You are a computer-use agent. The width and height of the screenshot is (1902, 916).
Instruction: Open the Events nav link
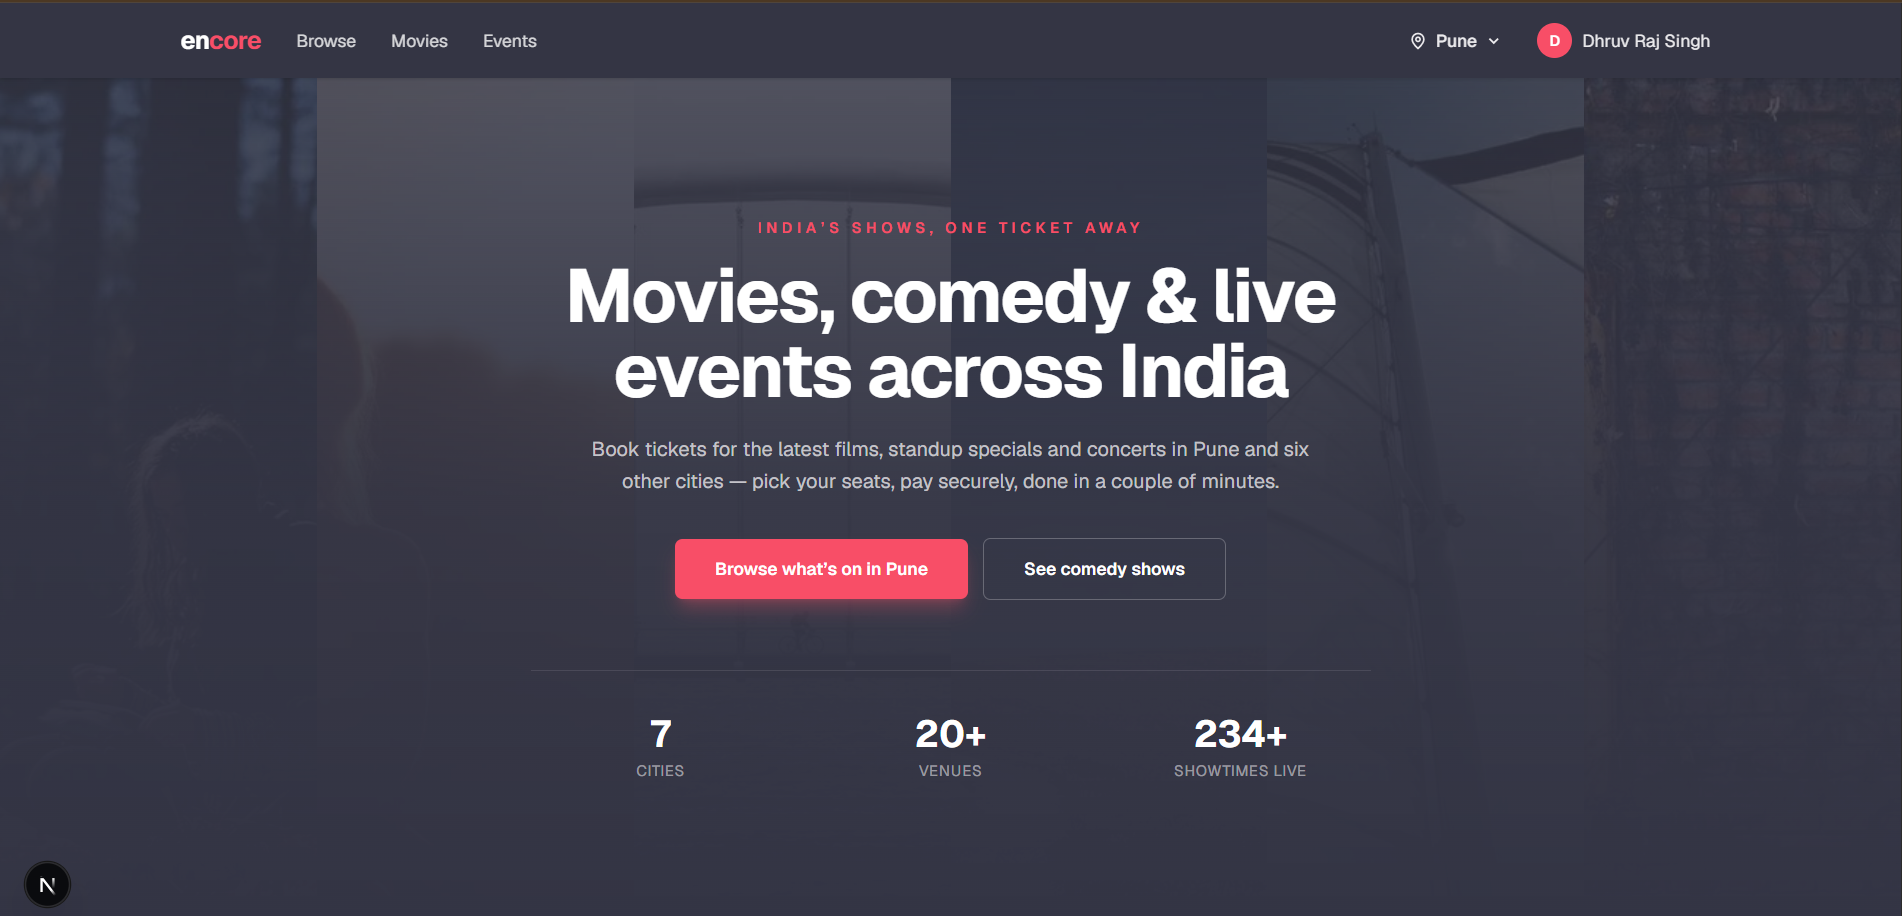[510, 41]
